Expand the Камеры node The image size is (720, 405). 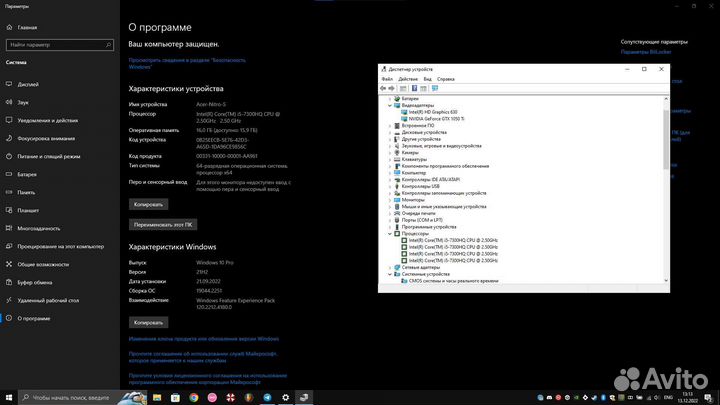point(390,152)
